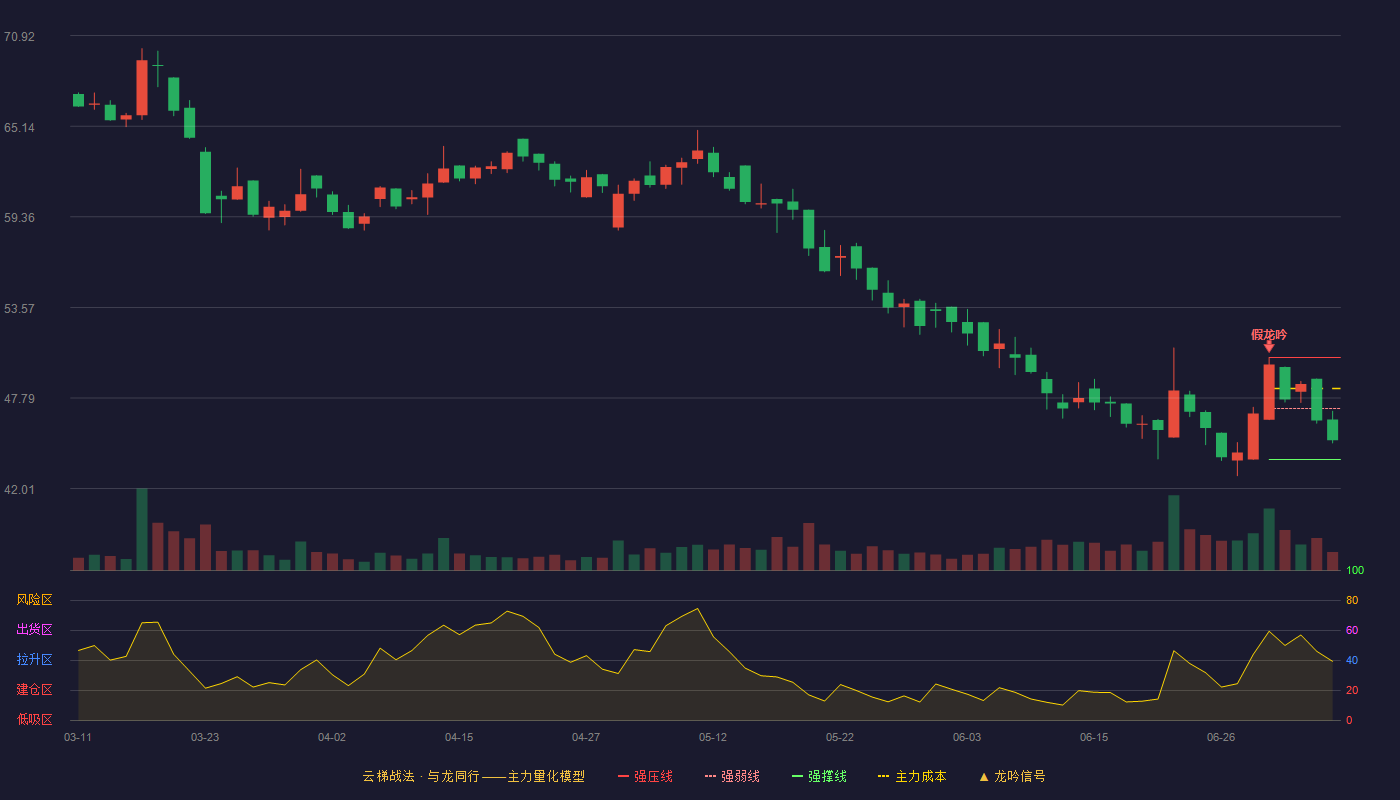Click the 03-23 date label
1400x800 pixels.
tap(205, 737)
